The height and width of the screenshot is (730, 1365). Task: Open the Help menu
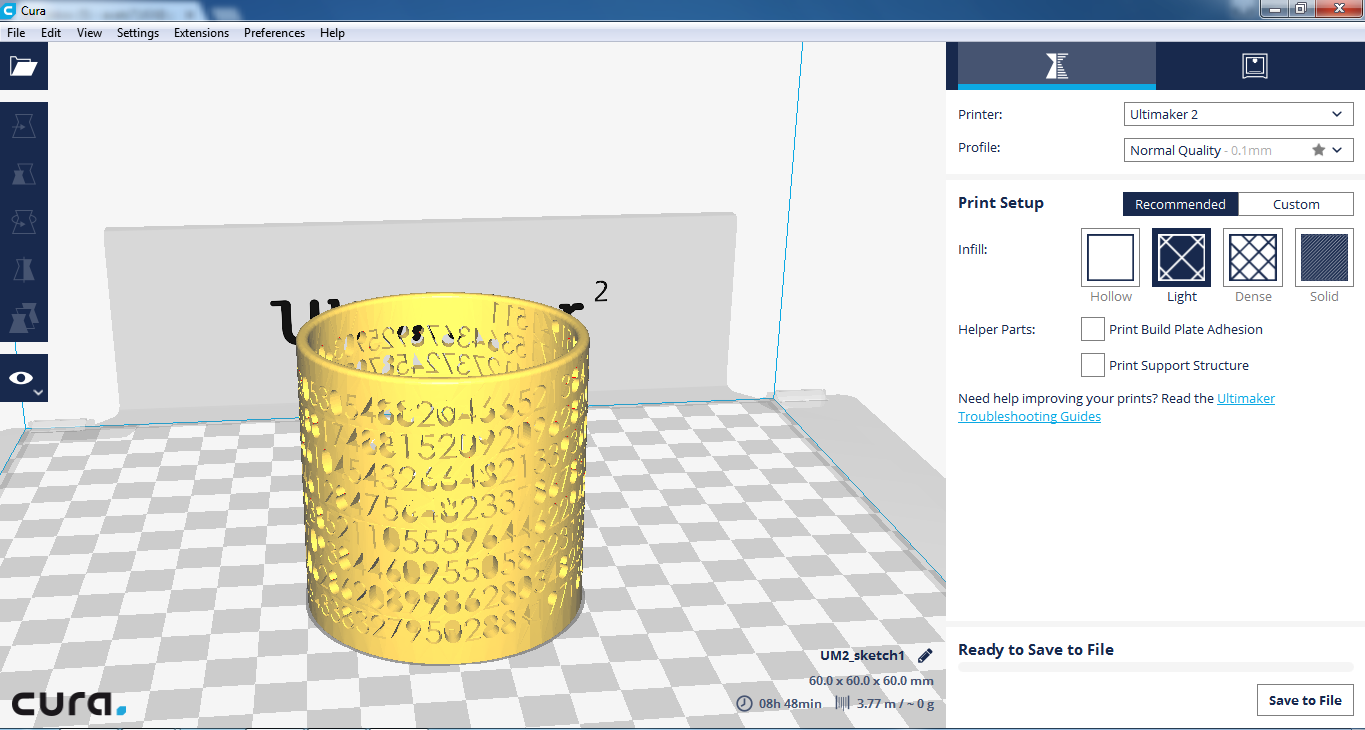click(332, 33)
